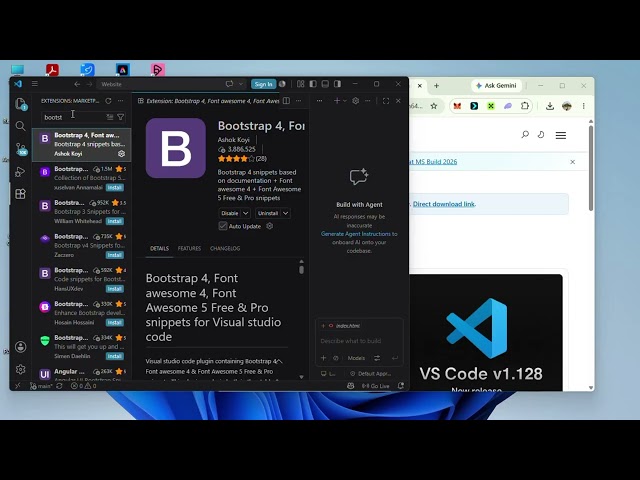Open Run and Debug view

(x=20, y=171)
